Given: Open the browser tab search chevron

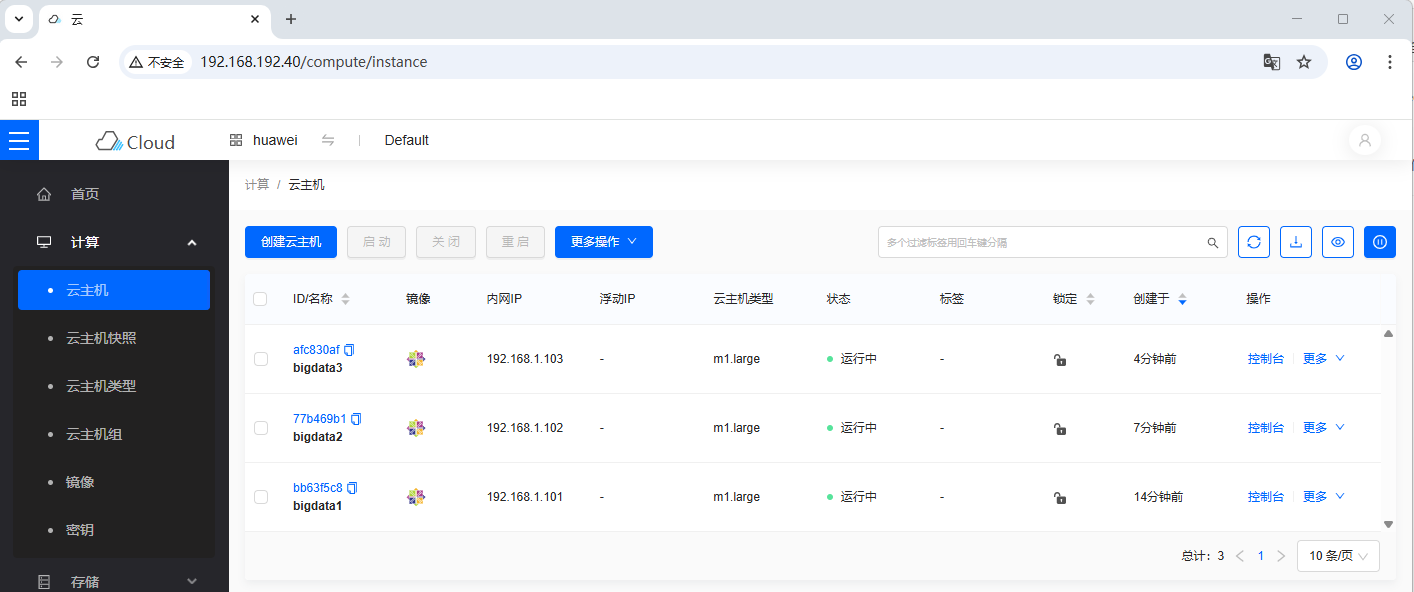Looking at the screenshot, I should coord(19,19).
